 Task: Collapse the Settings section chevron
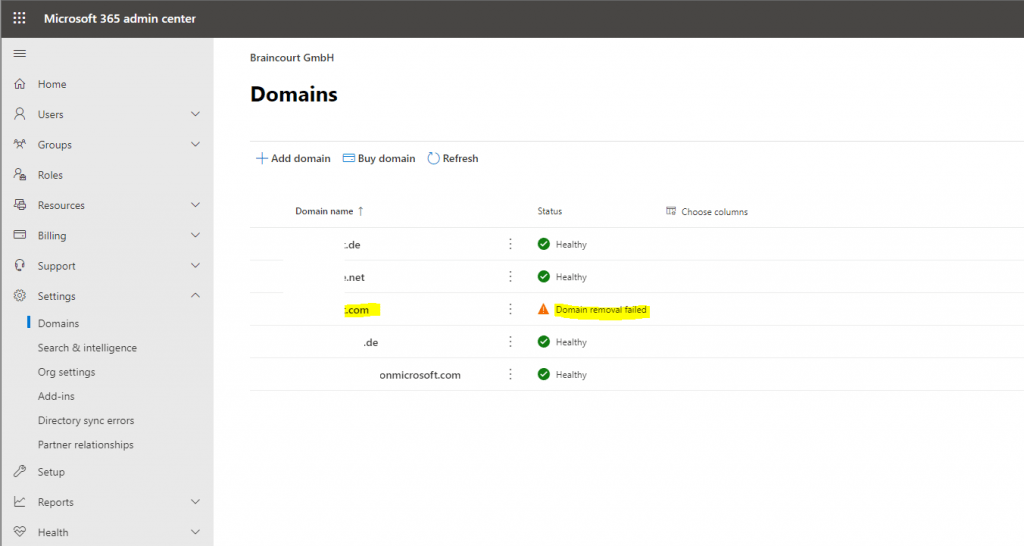click(195, 295)
